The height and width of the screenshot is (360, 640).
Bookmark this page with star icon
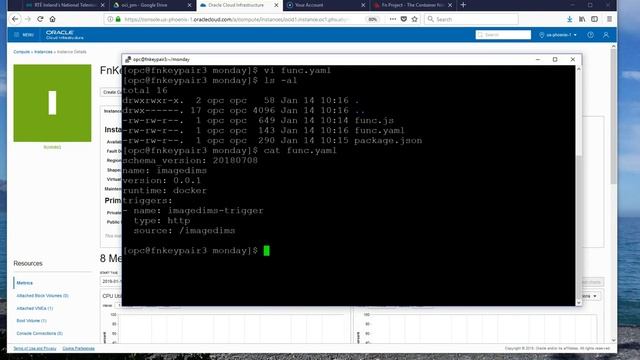pyautogui.click(x=415, y=19)
